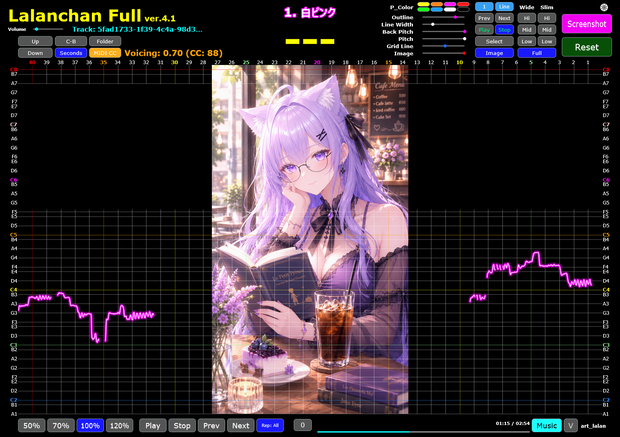620x437 pixels.
Task: Click the green Reset button
Action: point(586,47)
